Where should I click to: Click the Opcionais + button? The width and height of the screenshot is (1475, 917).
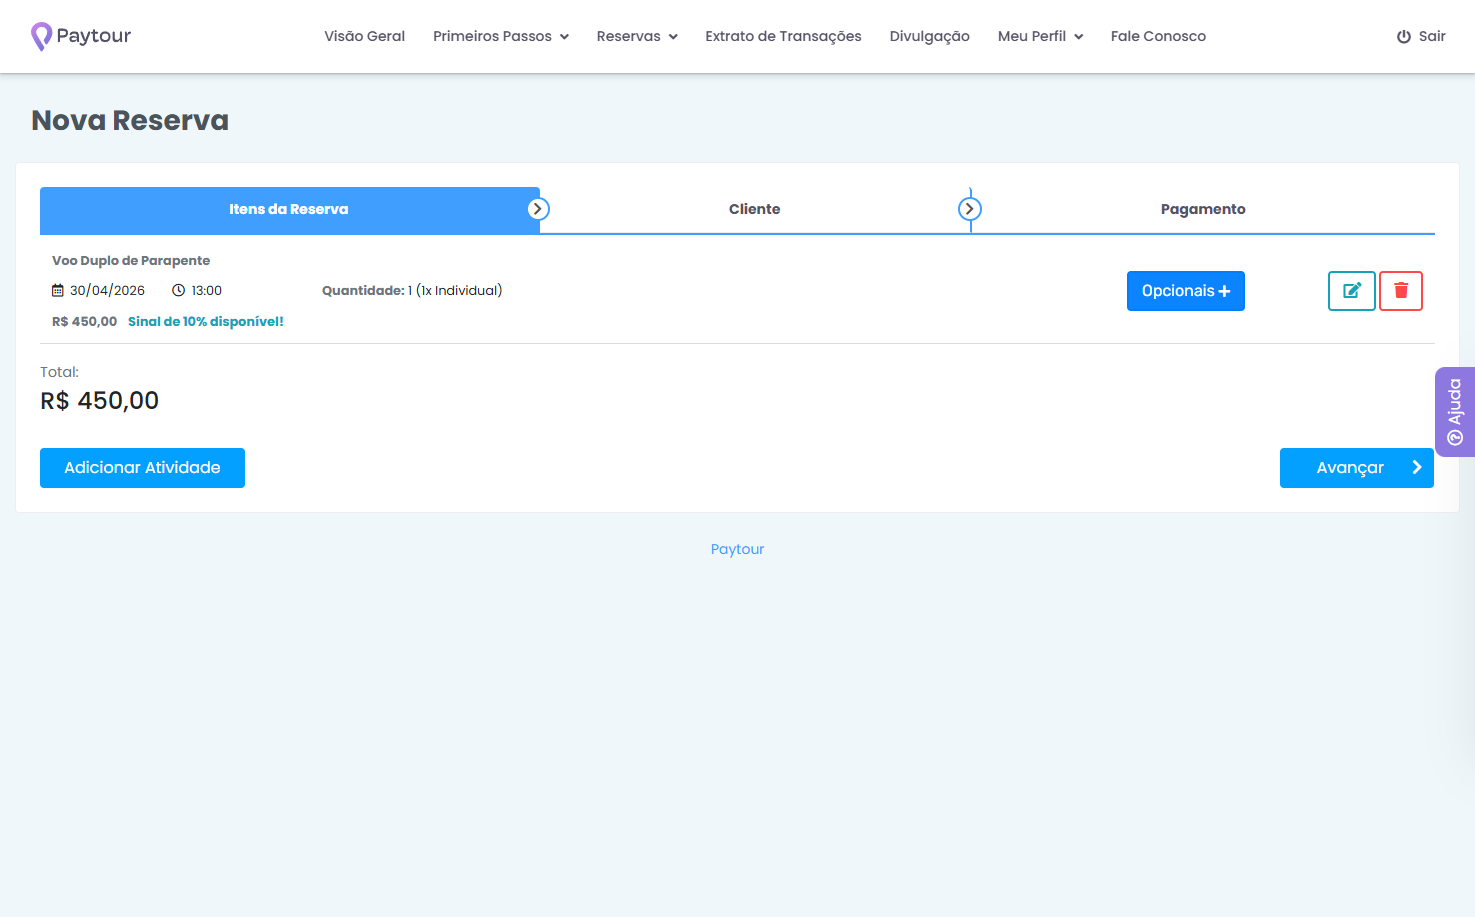tap(1186, 291)
